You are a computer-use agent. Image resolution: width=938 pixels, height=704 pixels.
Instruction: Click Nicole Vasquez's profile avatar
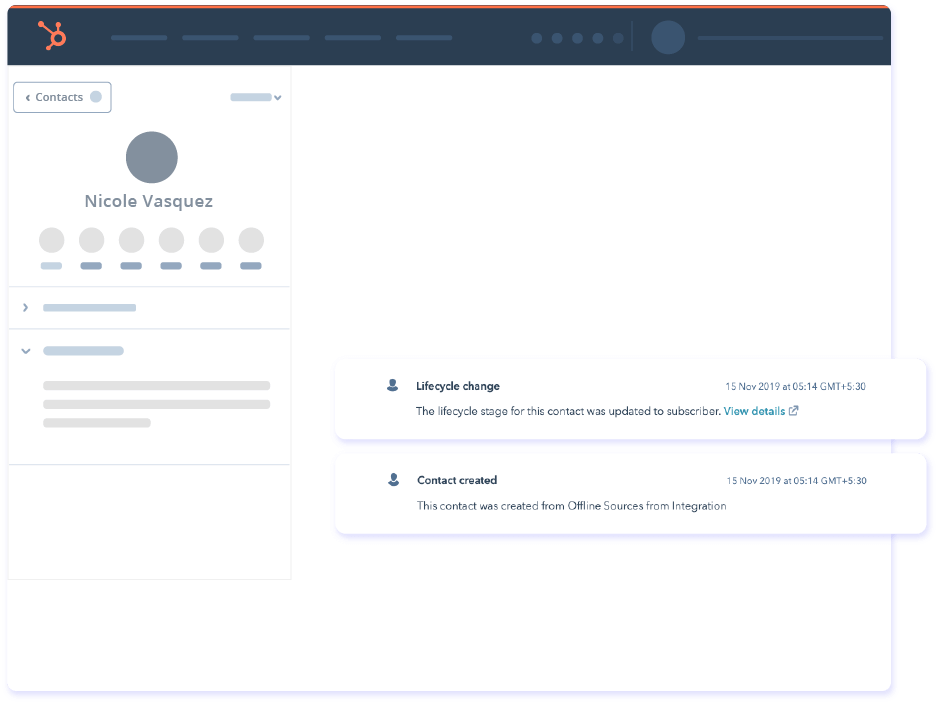click(152, 157)
